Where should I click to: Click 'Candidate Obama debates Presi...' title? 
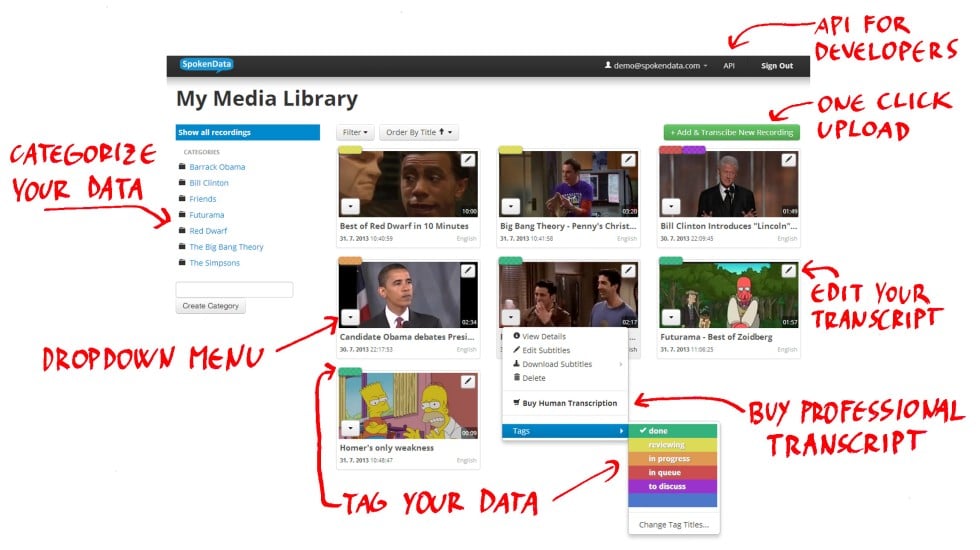click(407, 337)
